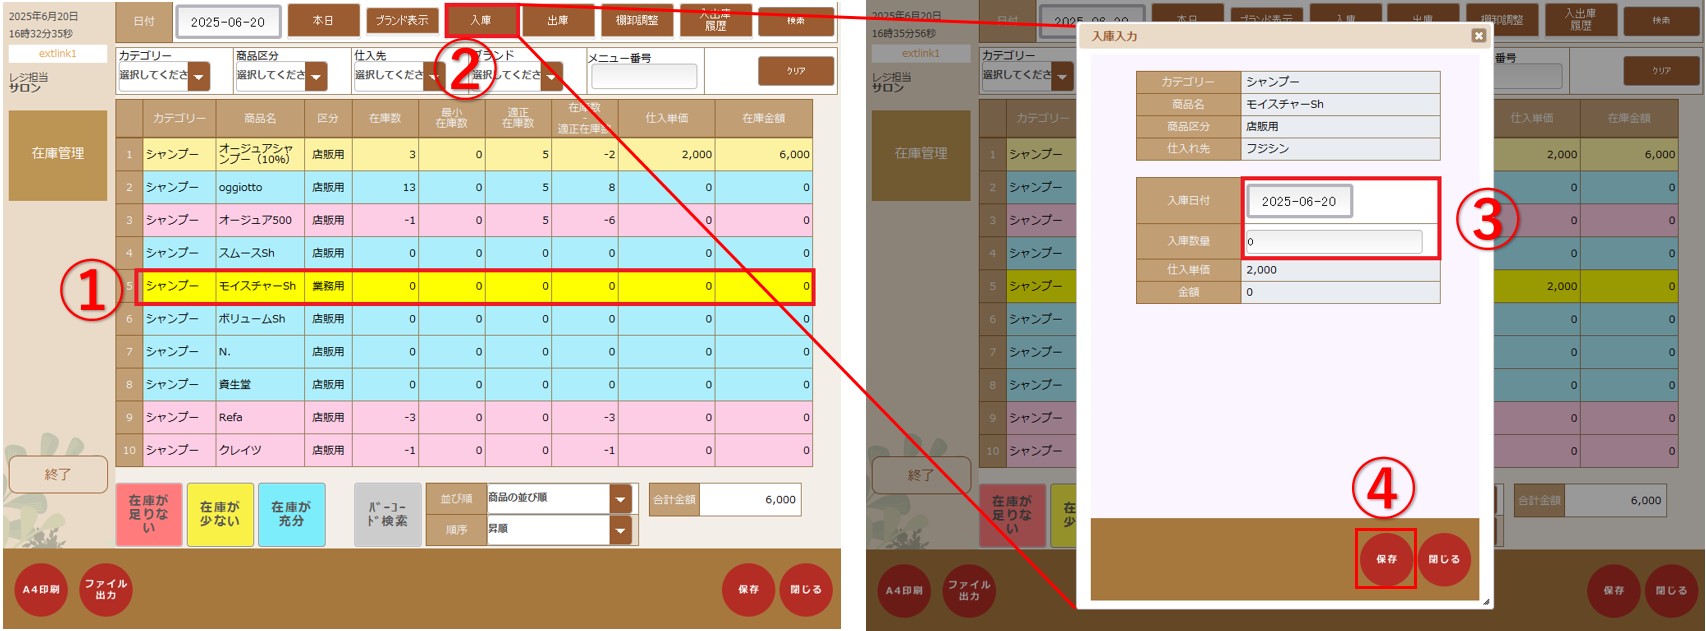Click the 在庫金額 column header on the undimmed screen
Screen dimensions: 1706x631
[x=764, y=118]
